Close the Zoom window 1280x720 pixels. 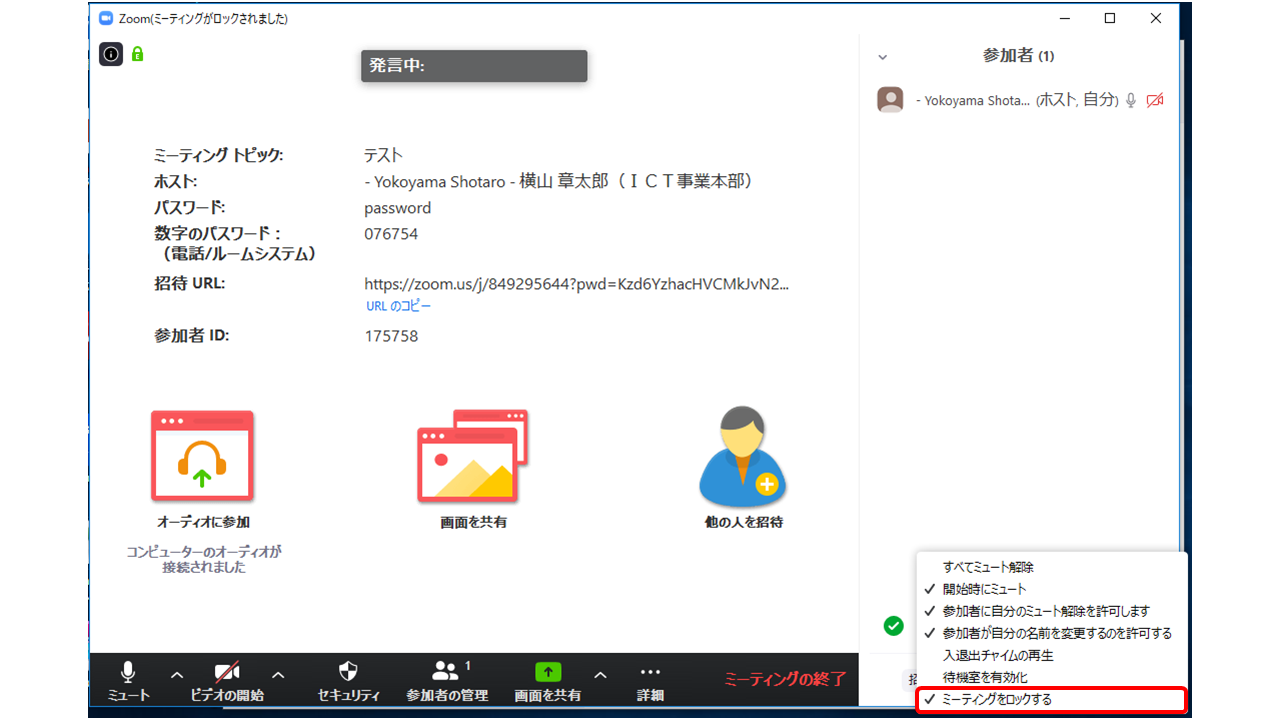1156,18
